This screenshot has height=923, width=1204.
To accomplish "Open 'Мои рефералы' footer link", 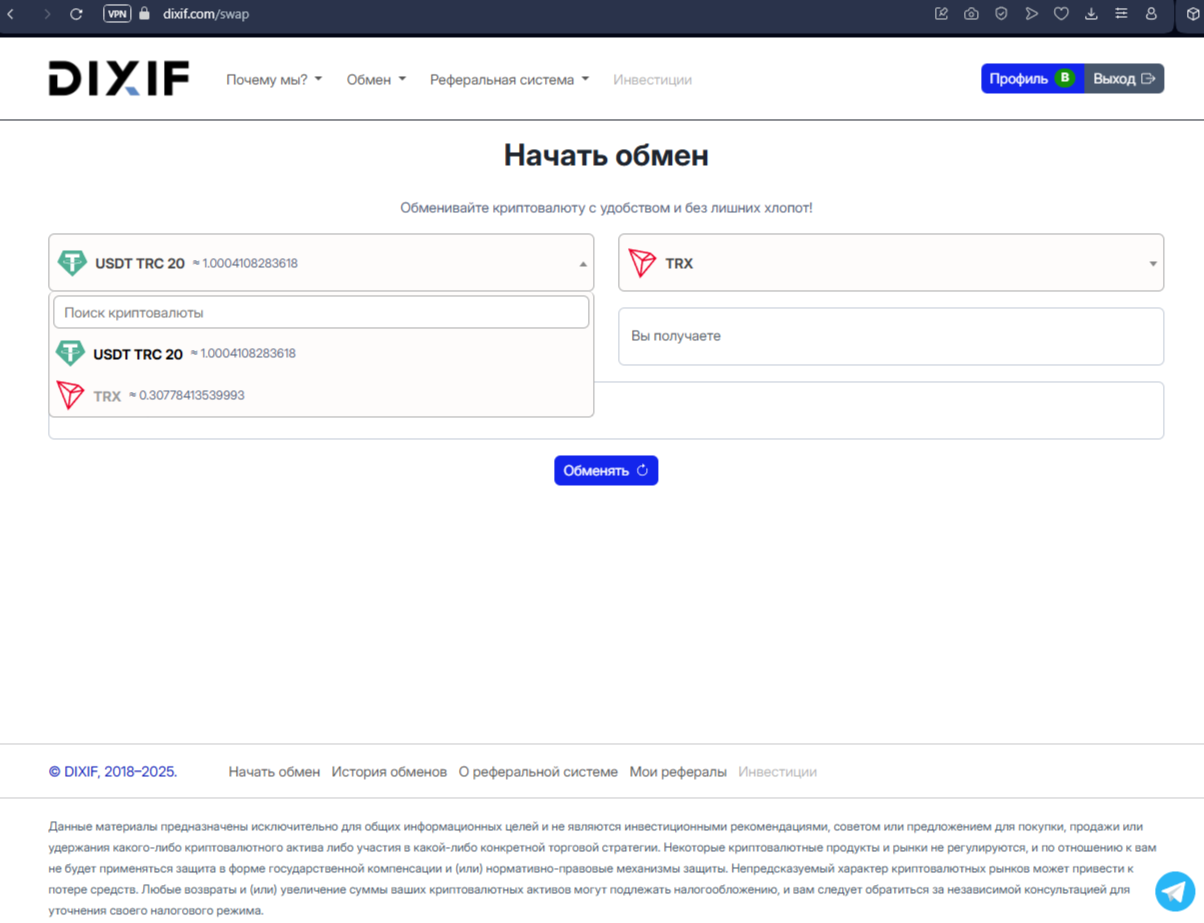I will 678,772.
